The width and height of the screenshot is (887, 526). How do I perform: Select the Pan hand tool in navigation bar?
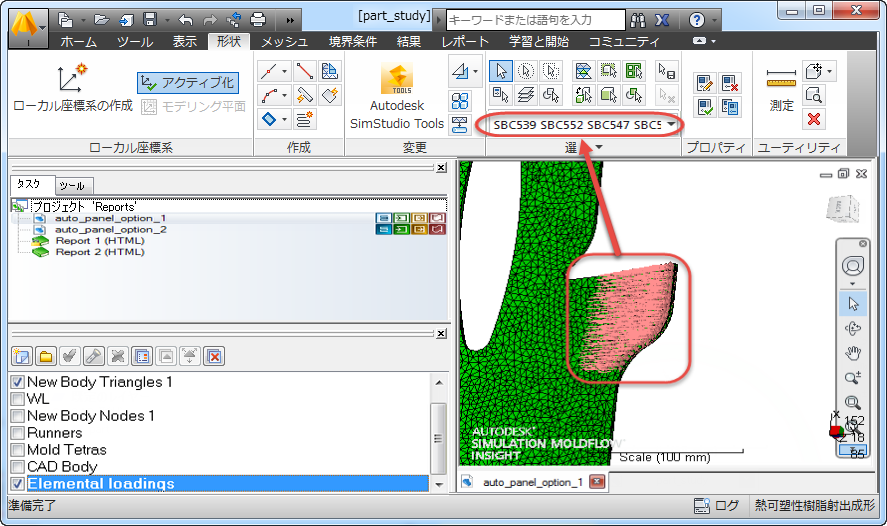point(853,353)
